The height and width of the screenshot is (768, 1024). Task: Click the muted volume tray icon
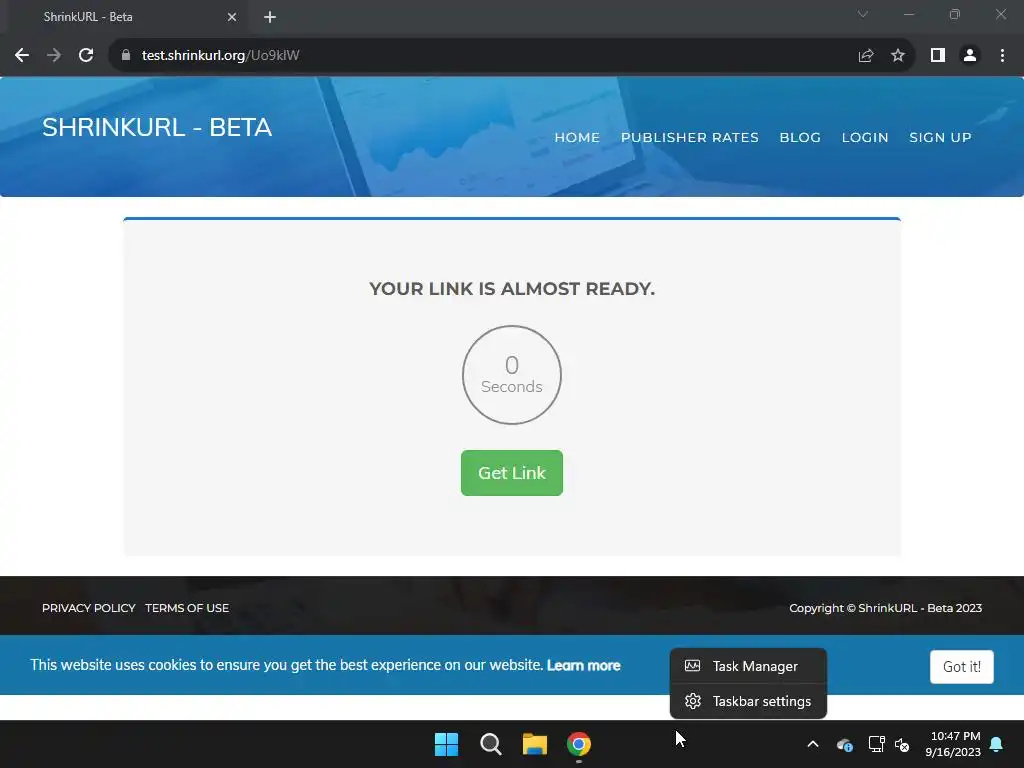902,744
